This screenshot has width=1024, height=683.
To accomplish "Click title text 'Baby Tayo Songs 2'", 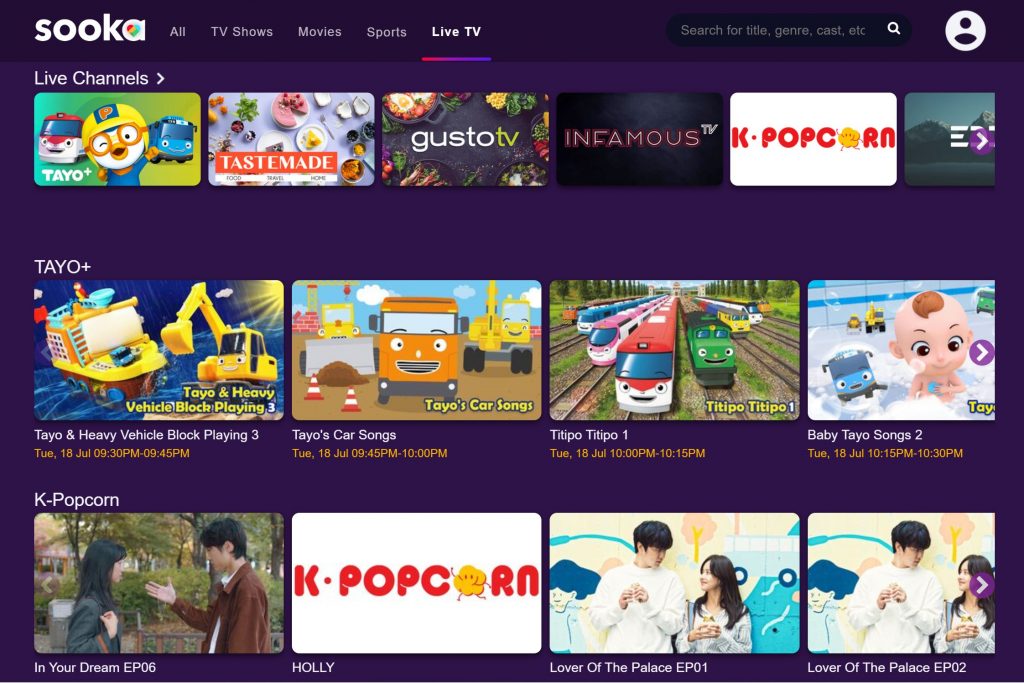I will 865,435.
